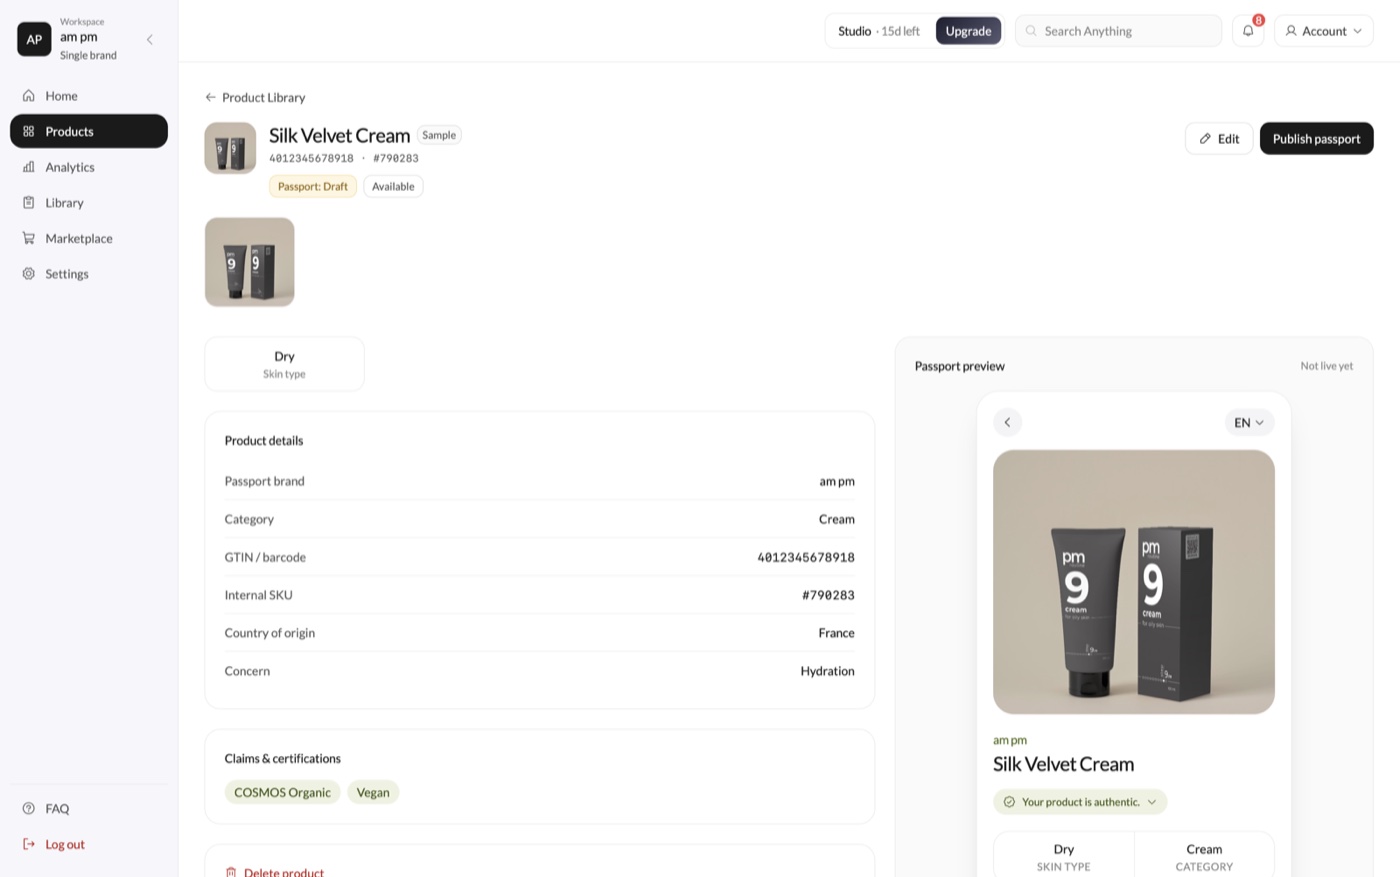This screenshot has height=877, width=1400.
Task: Click the Hydration concern value
Action: (827, 671)
